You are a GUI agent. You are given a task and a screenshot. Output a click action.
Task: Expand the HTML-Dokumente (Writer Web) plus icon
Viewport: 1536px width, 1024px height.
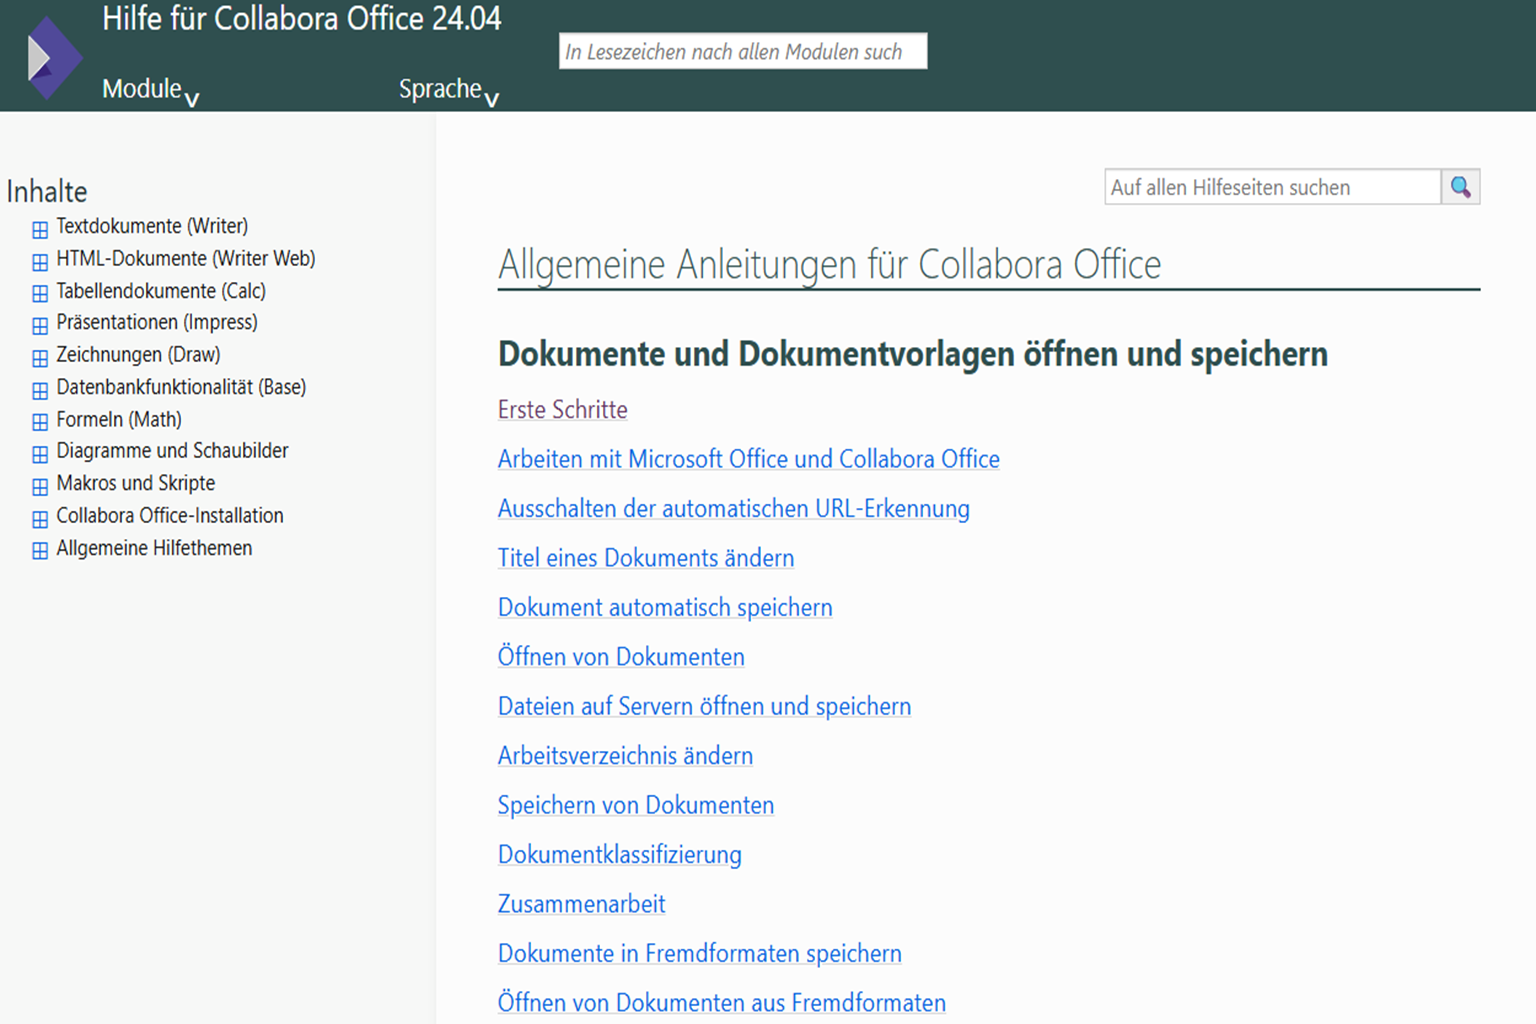pyautogui.click(x=40, y=262)
